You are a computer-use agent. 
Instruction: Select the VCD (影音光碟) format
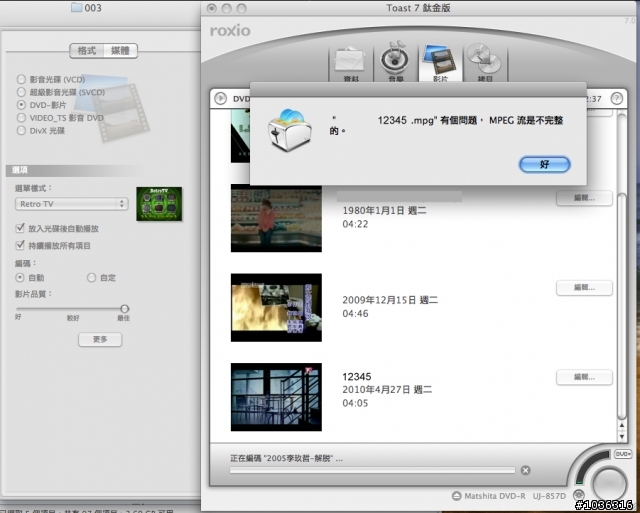click(x=21, y=79)
